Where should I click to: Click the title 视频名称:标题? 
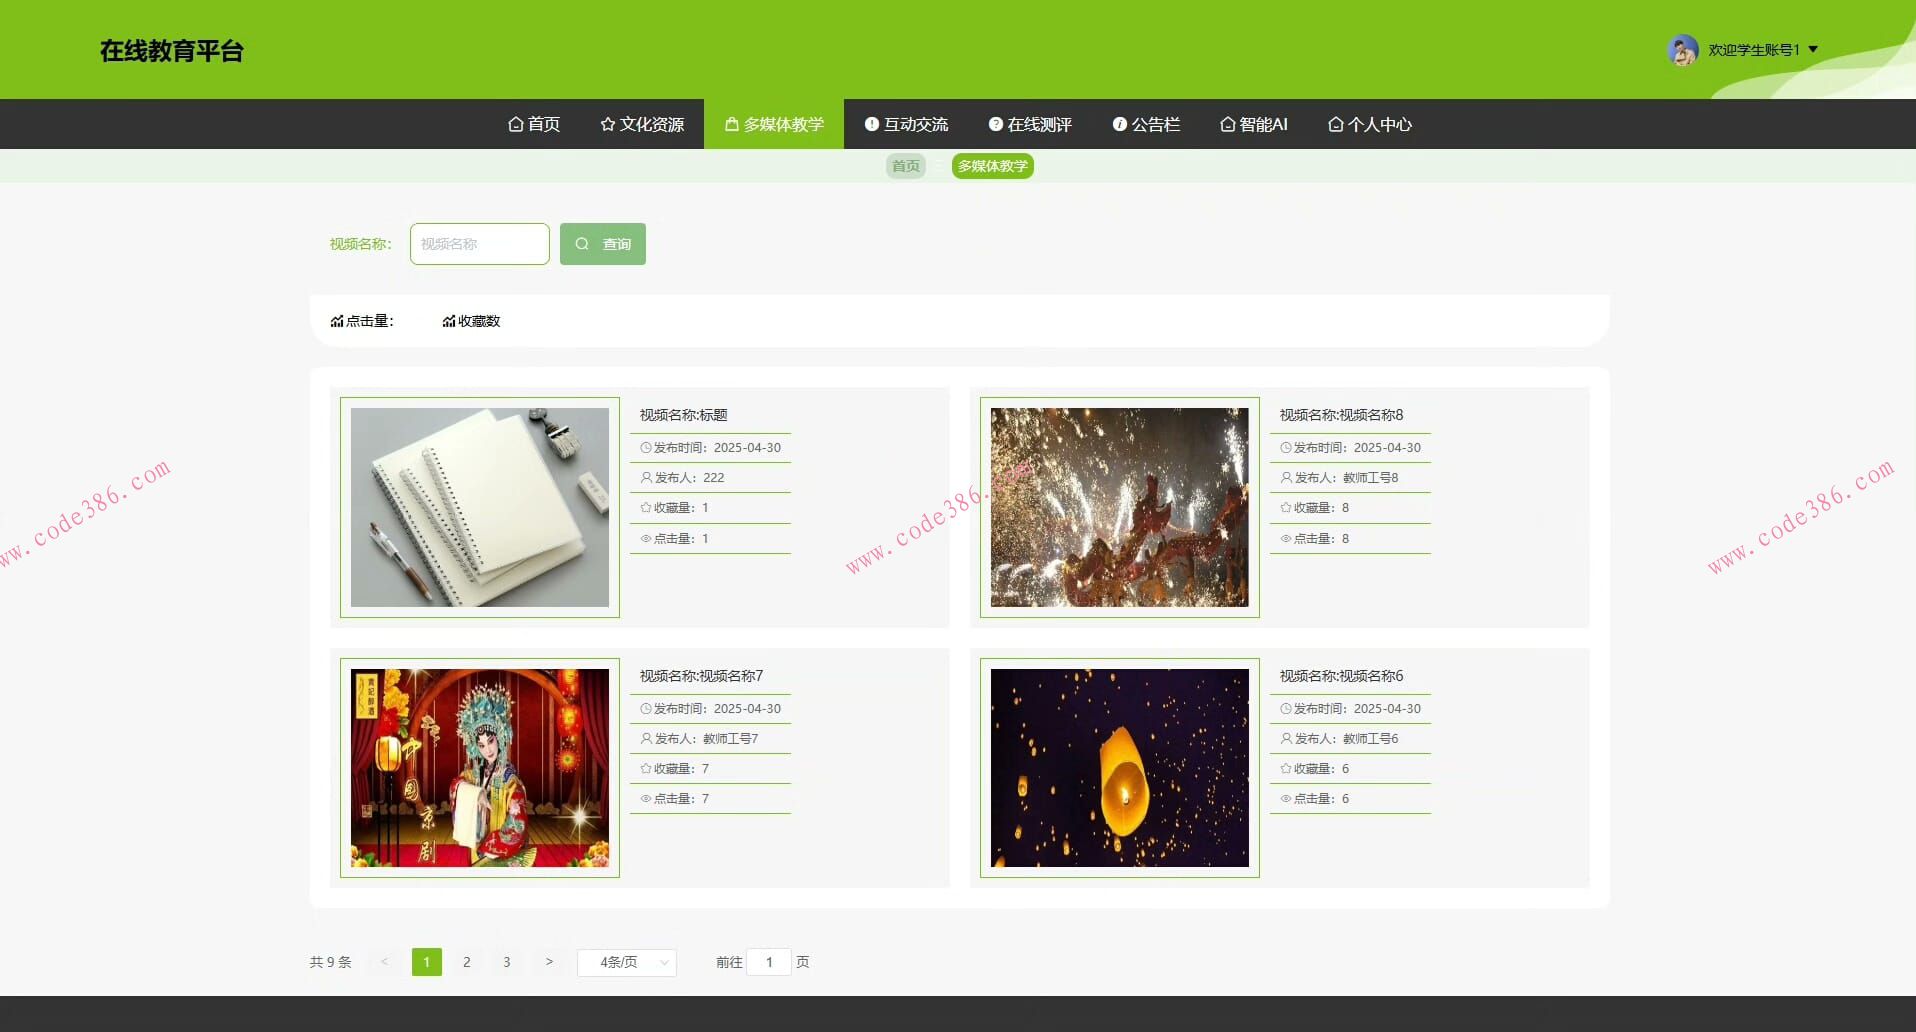[x=684, y=415]
